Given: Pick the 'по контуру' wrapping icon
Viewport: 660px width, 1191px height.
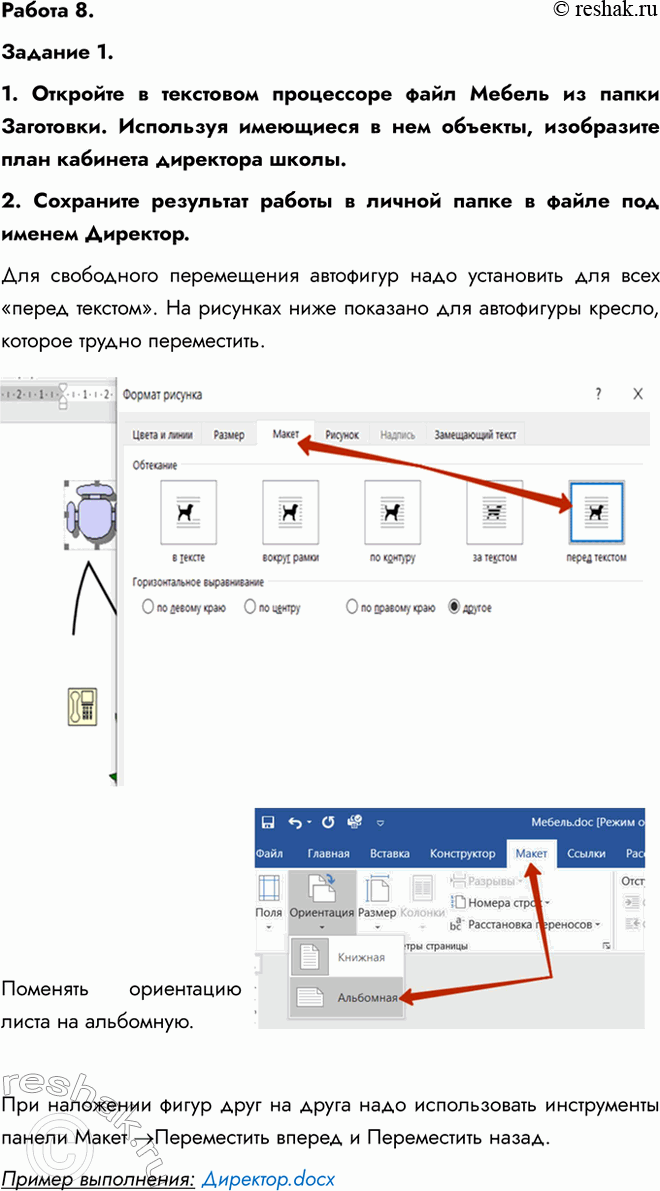Looking at the screenshot, I should 392,512.
